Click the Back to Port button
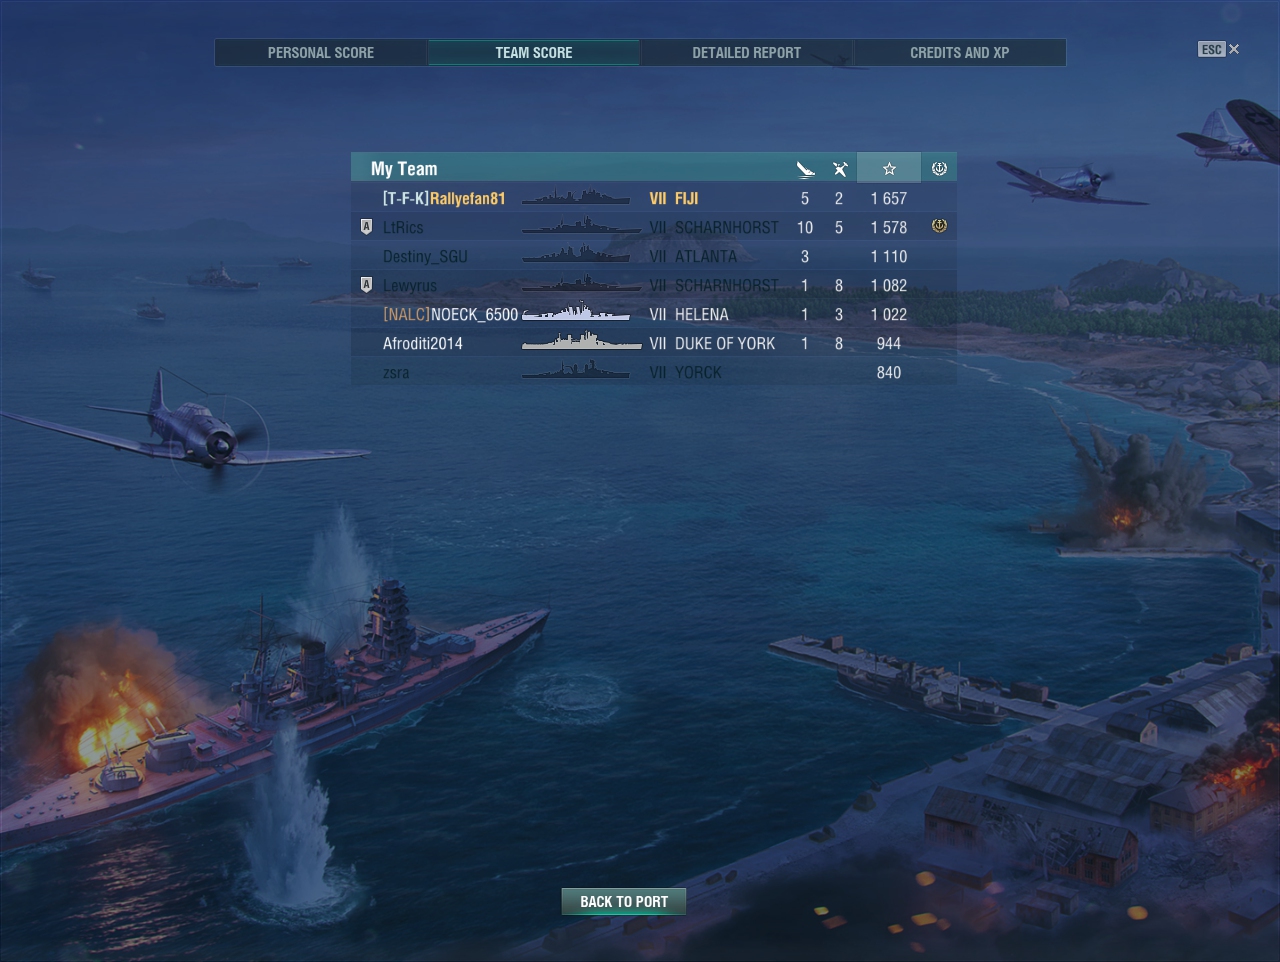The width and height of the screenshot is (1280, 962). click(x=624, y=901)
